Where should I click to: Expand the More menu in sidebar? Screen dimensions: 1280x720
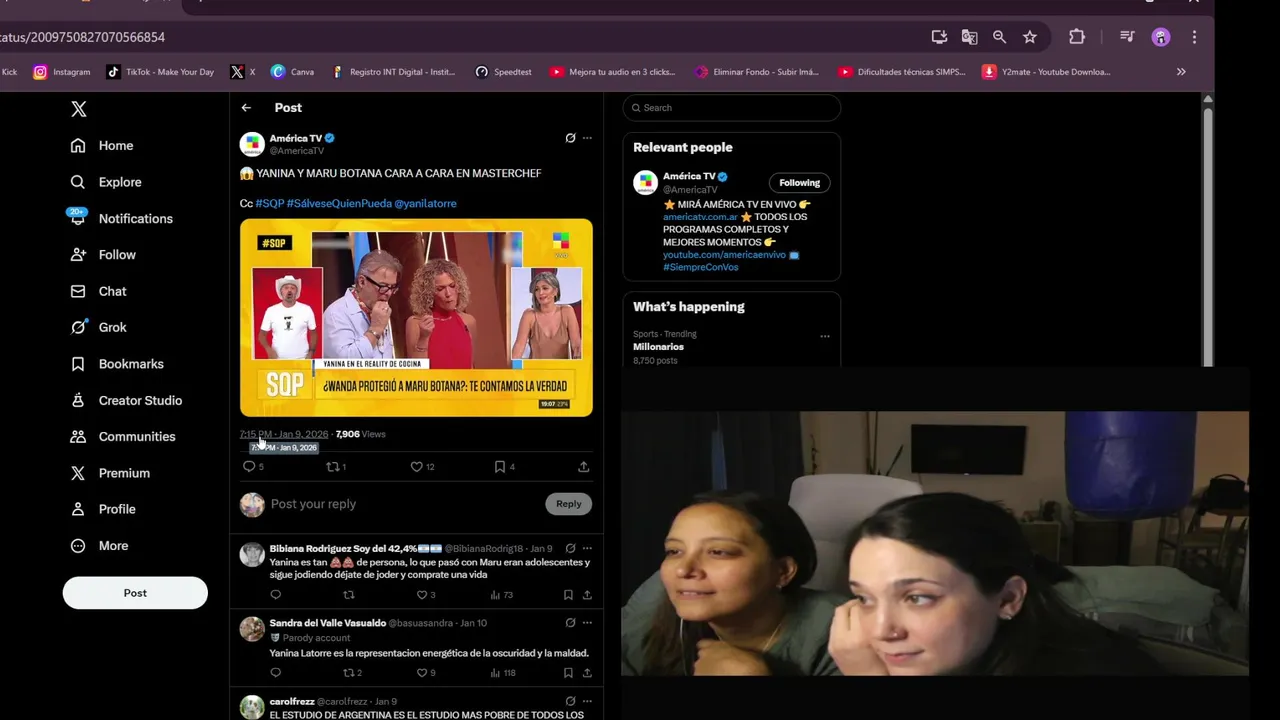pyautogui.click(x=99, y=546)
